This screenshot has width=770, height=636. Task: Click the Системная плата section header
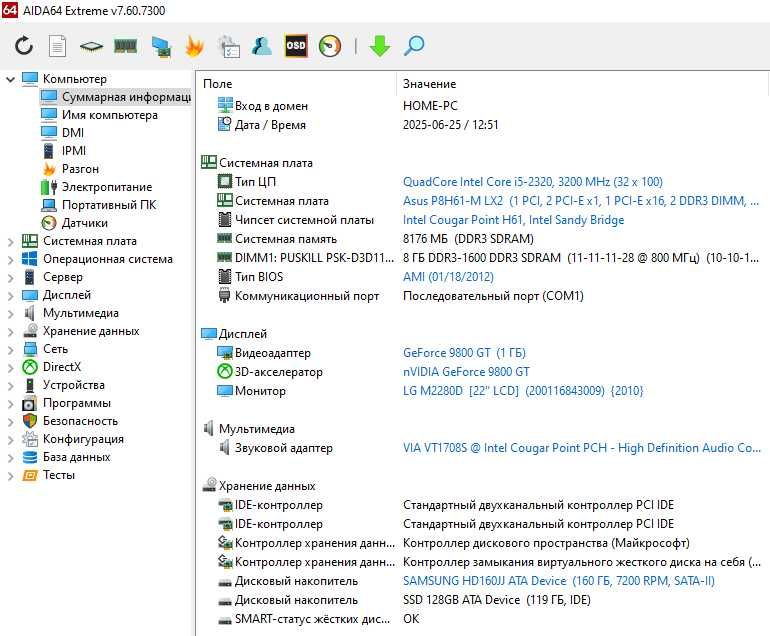(x=256, y=163)
